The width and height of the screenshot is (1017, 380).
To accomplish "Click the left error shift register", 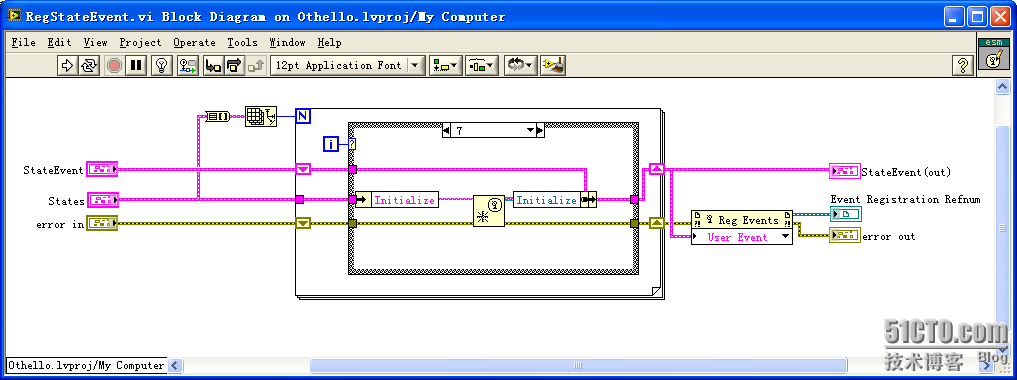I will coord(303,223).
